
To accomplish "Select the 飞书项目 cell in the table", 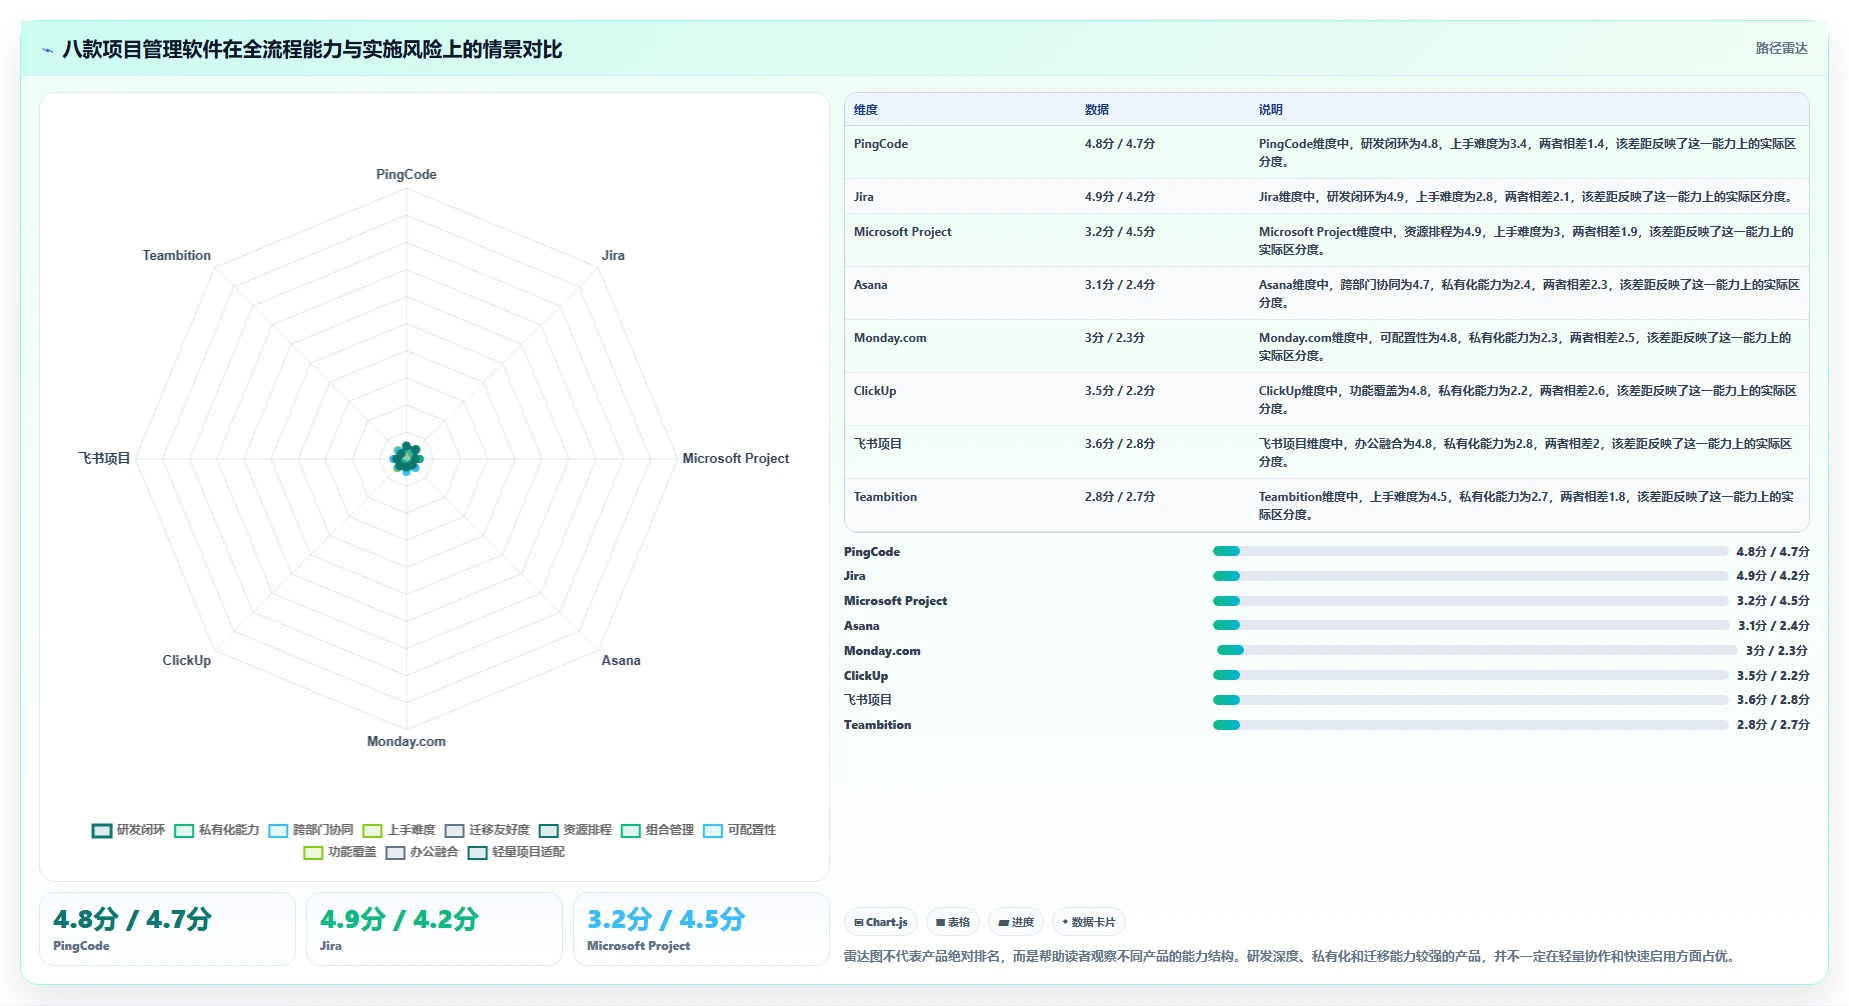I will tap(878, 444).
